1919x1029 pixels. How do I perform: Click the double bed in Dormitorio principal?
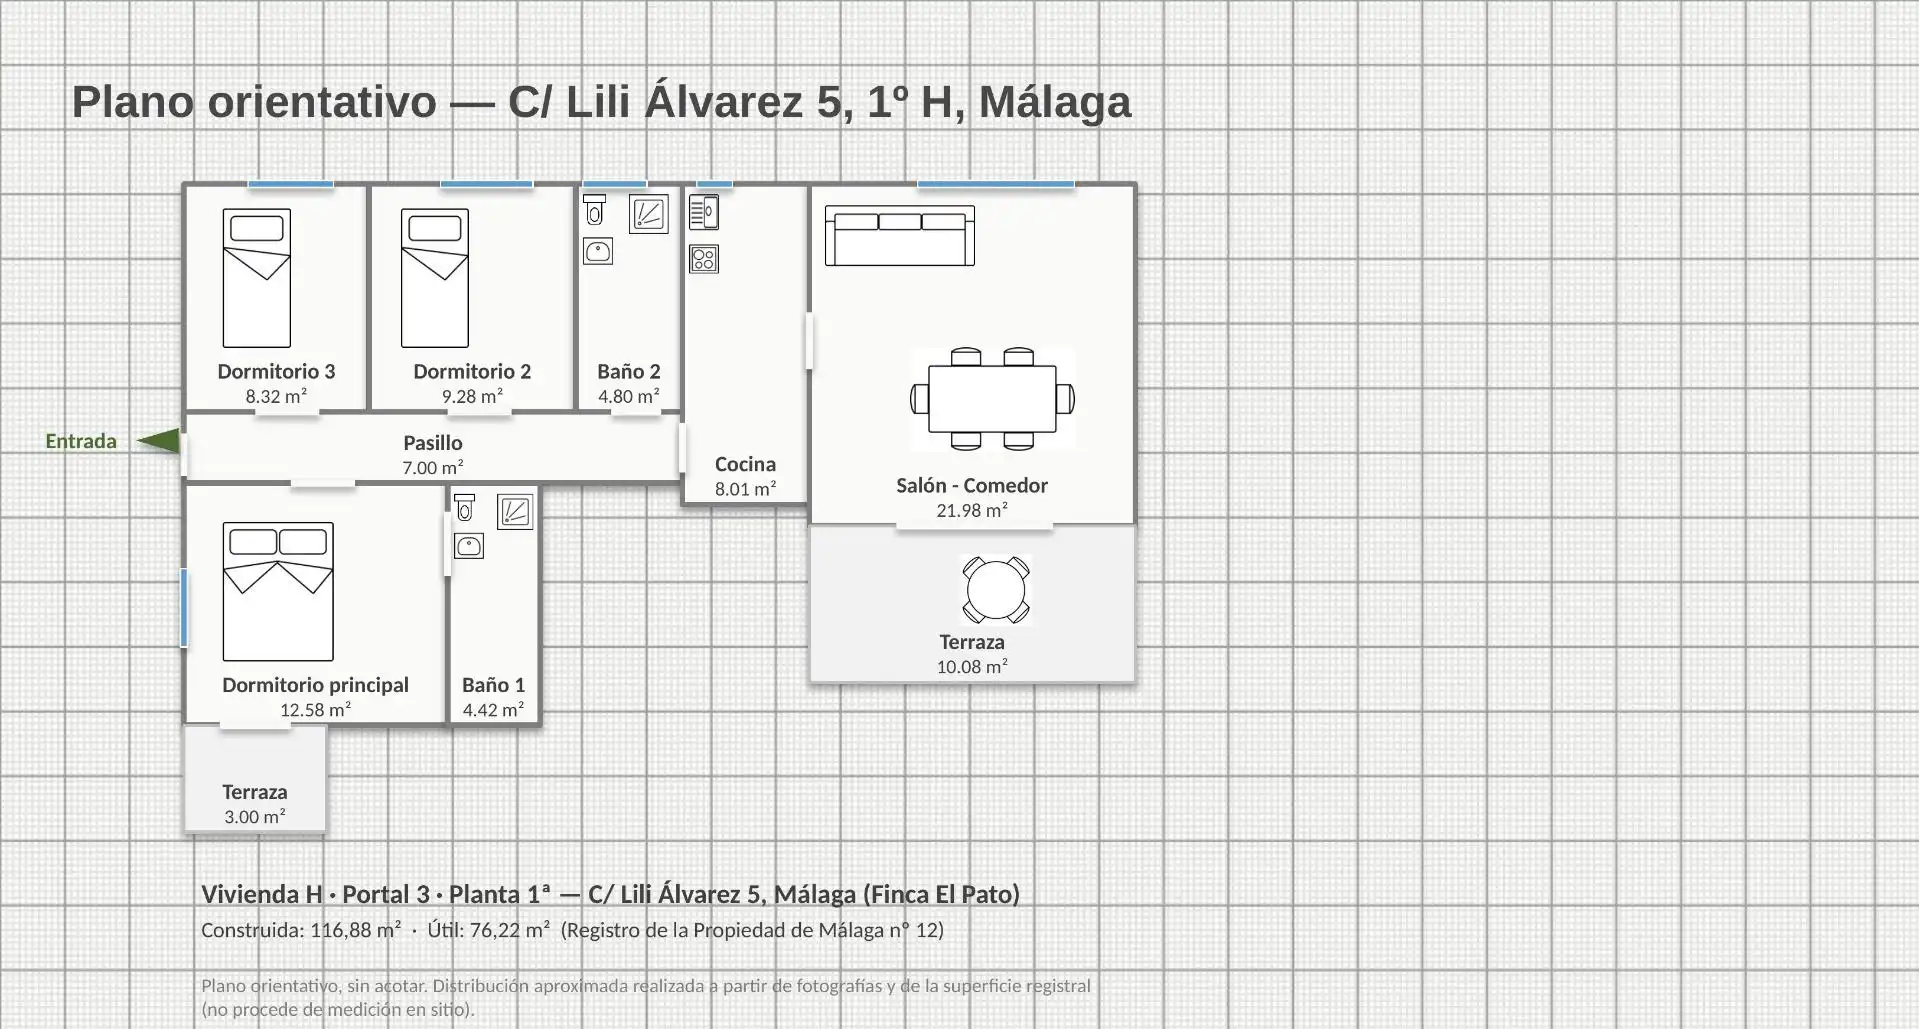click(x=278, y=591)
